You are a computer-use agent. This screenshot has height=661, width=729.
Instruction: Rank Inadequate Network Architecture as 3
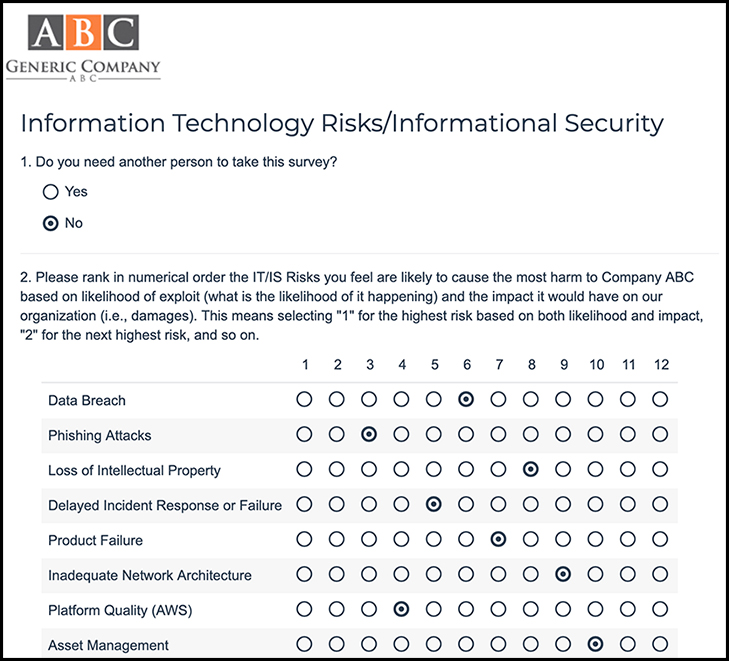[x=369, y=574]
